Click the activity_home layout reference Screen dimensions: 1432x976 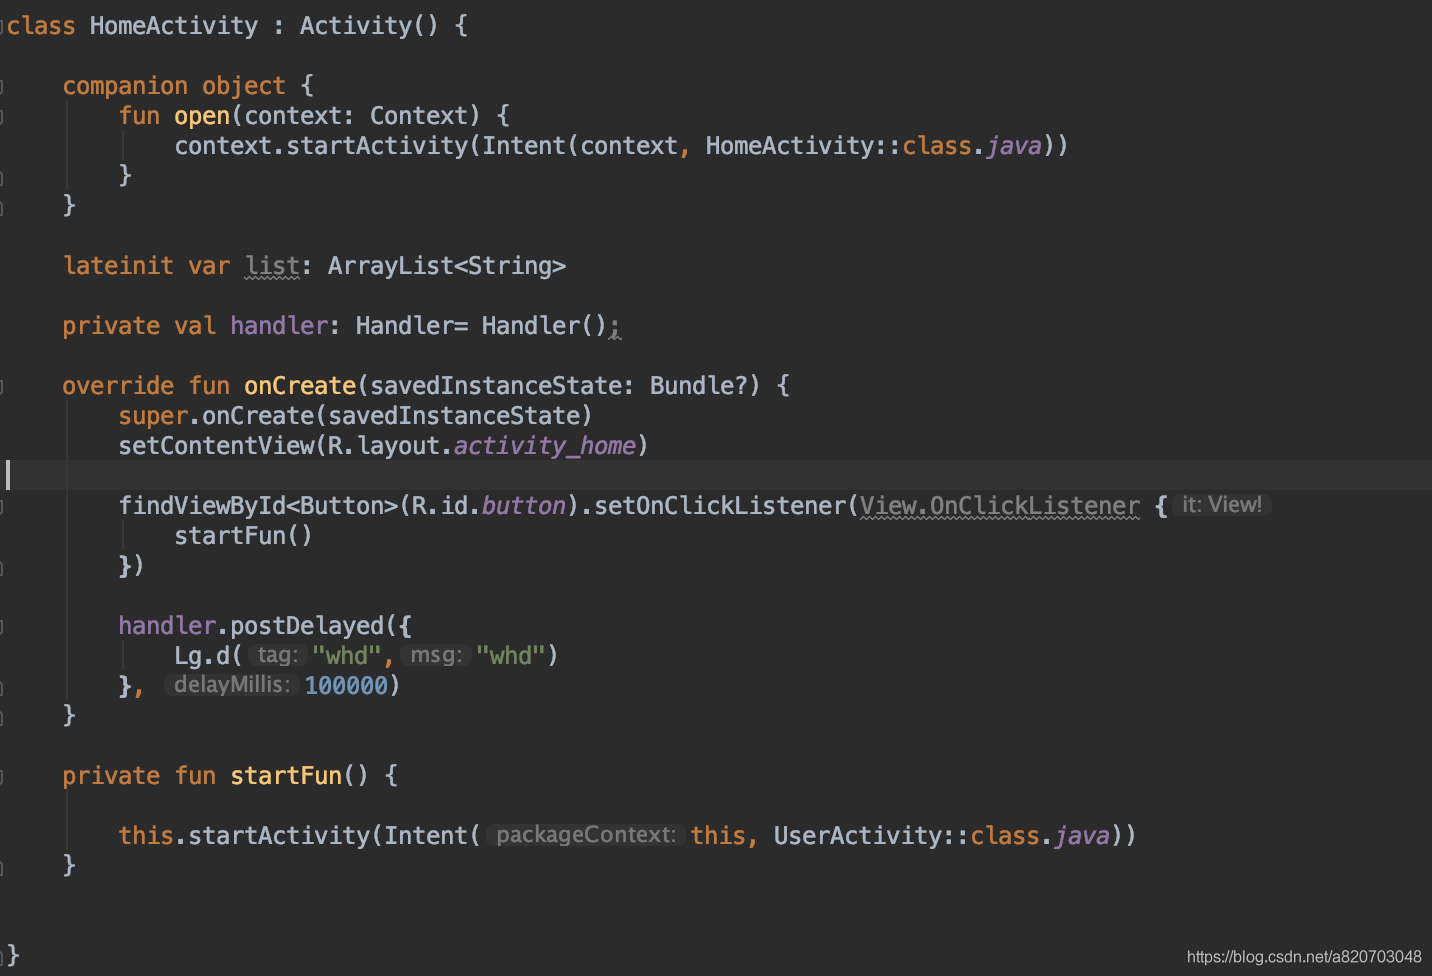tap(545, 446)
